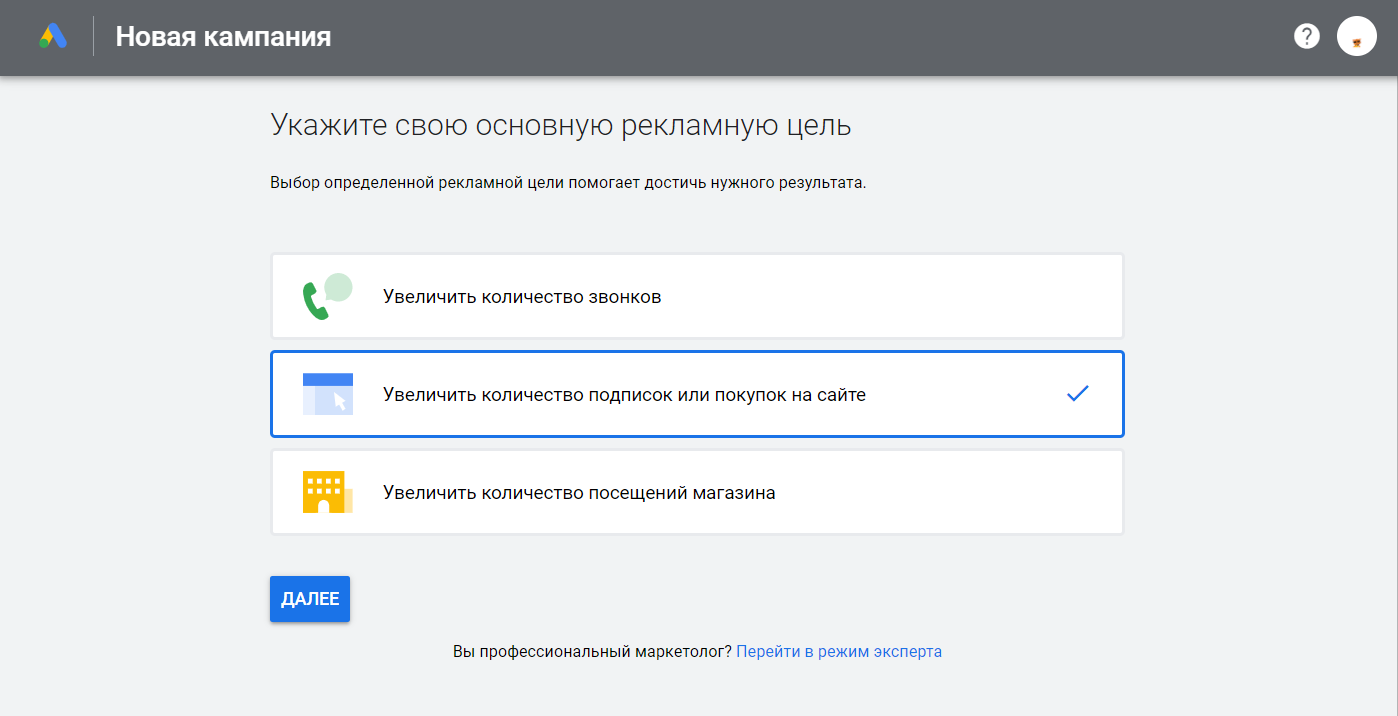This screenshot has width=1398, height=716.
Task: Click heading 'Укажите свою основную рекламную цель'
Action: click(x=560, y=127)
